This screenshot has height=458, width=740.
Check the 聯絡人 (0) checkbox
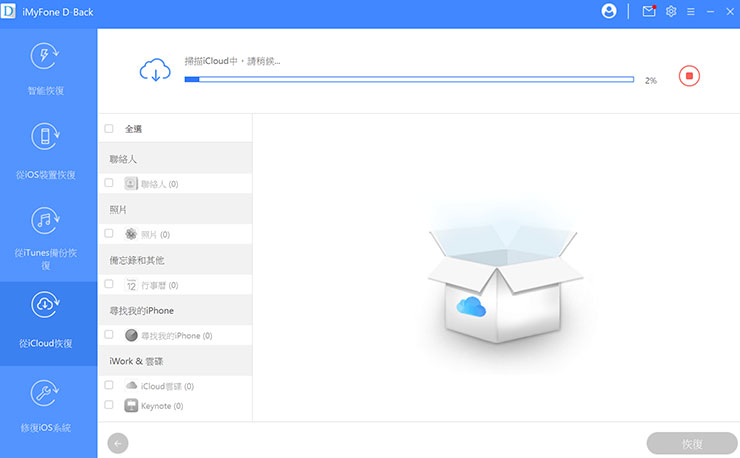[109, 184]
